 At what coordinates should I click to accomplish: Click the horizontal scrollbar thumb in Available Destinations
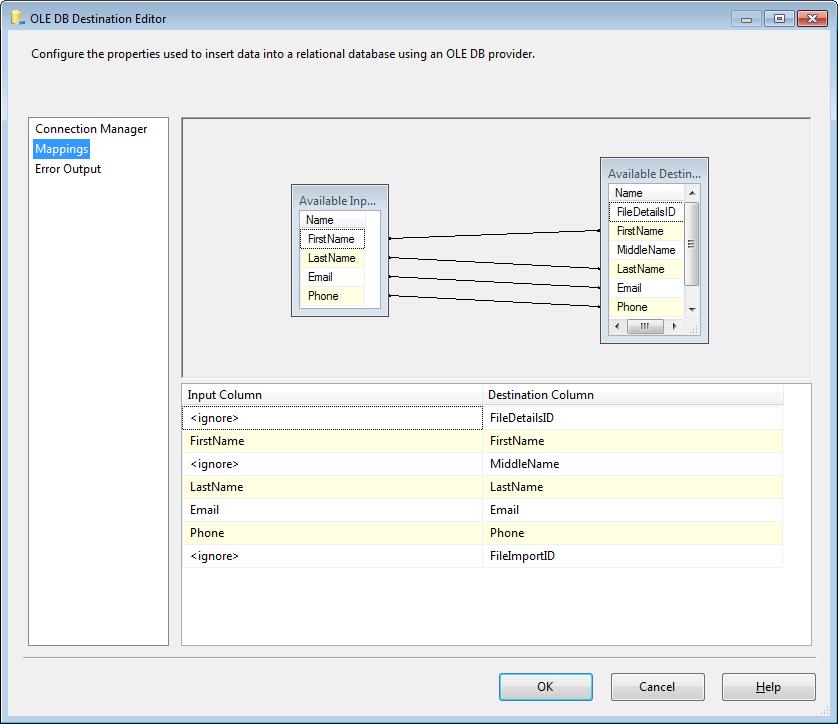point(645,326)
